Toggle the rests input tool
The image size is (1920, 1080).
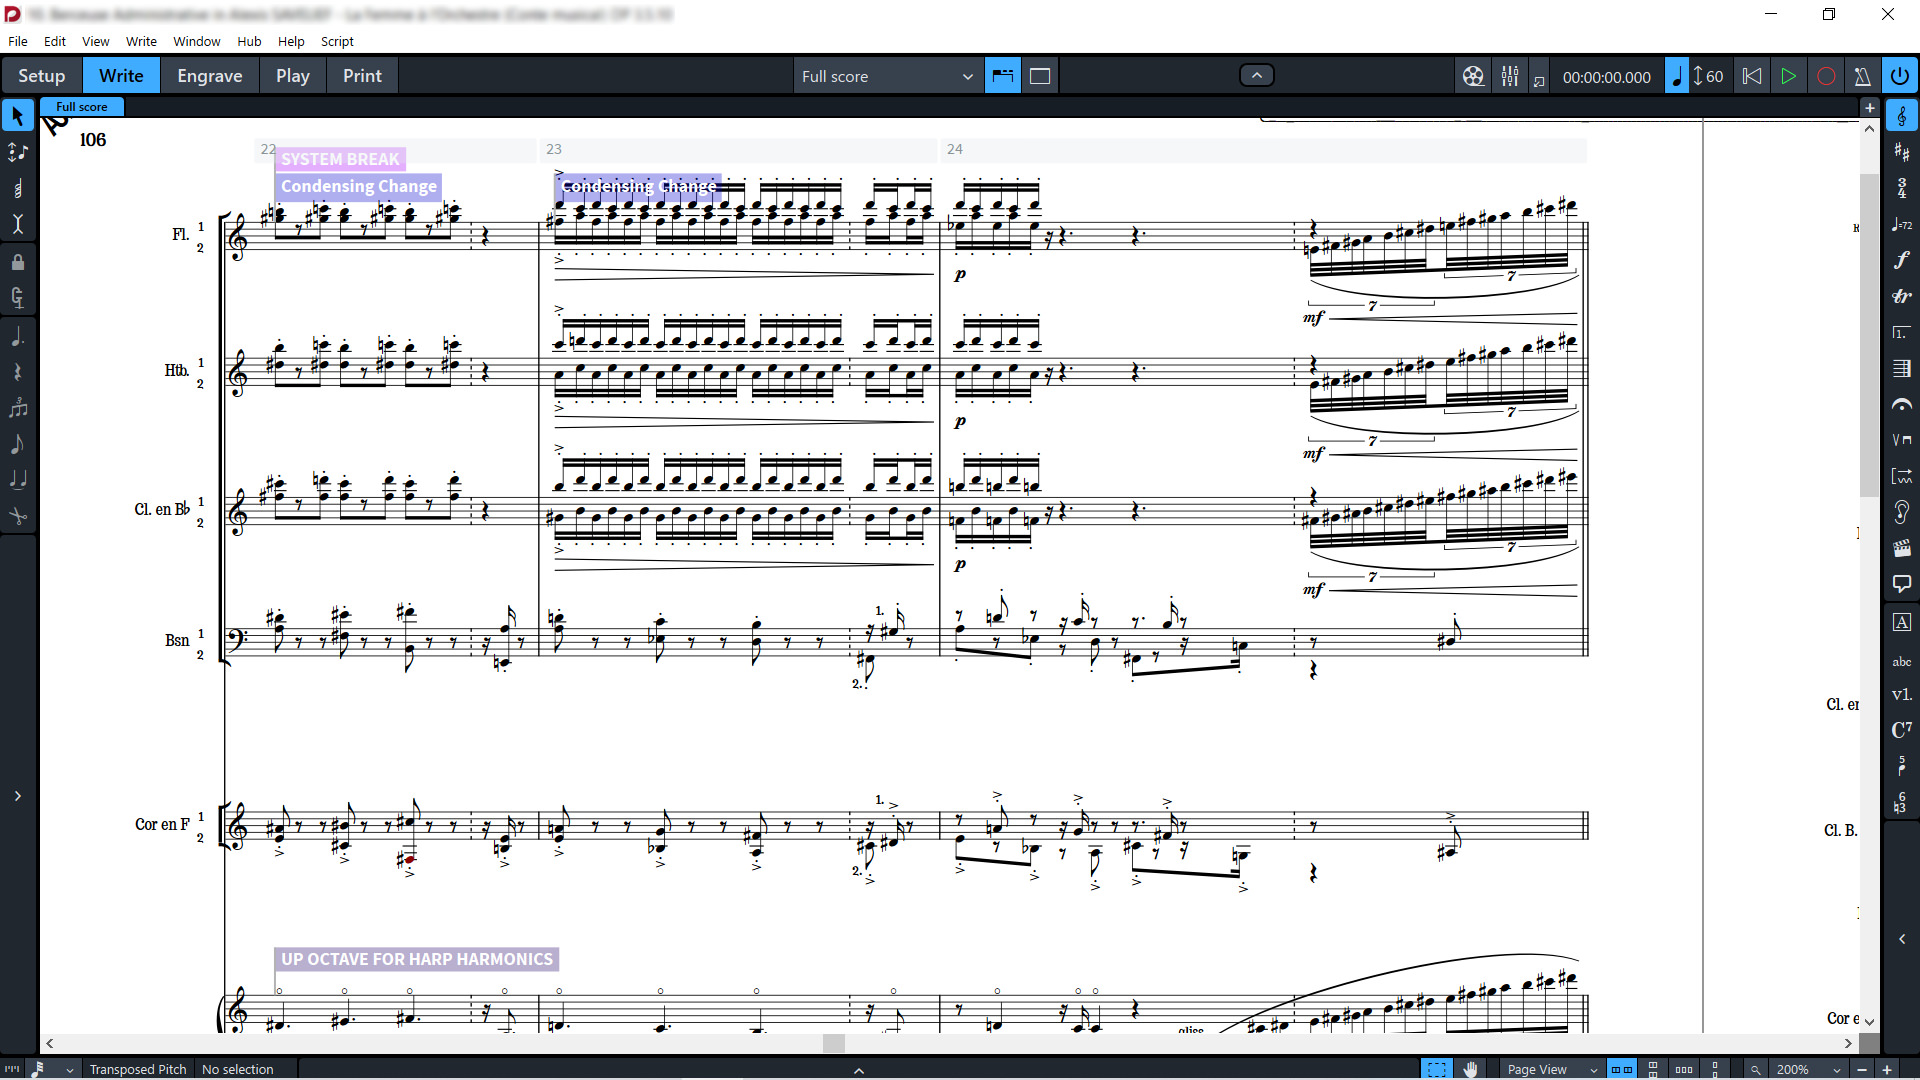point(17,372)
